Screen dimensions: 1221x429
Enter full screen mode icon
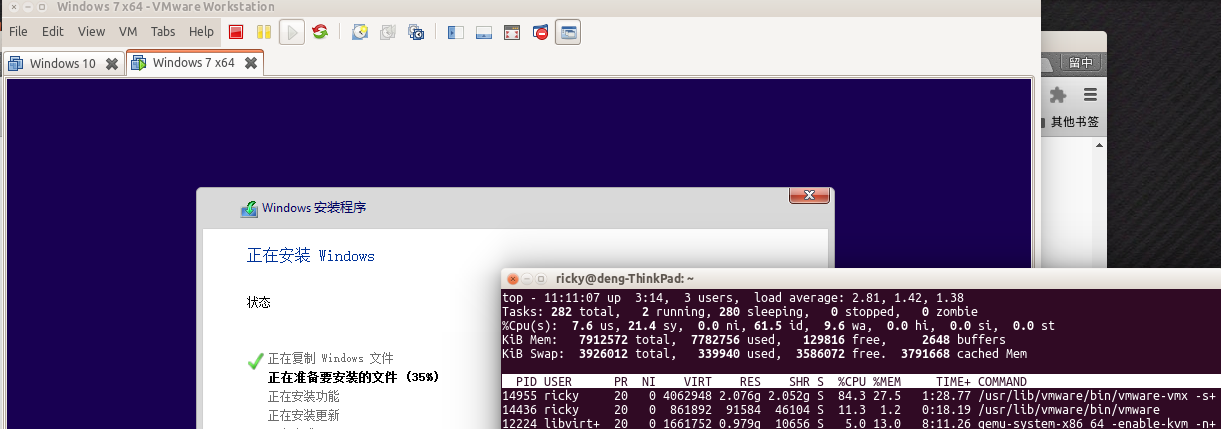(512, 32)
